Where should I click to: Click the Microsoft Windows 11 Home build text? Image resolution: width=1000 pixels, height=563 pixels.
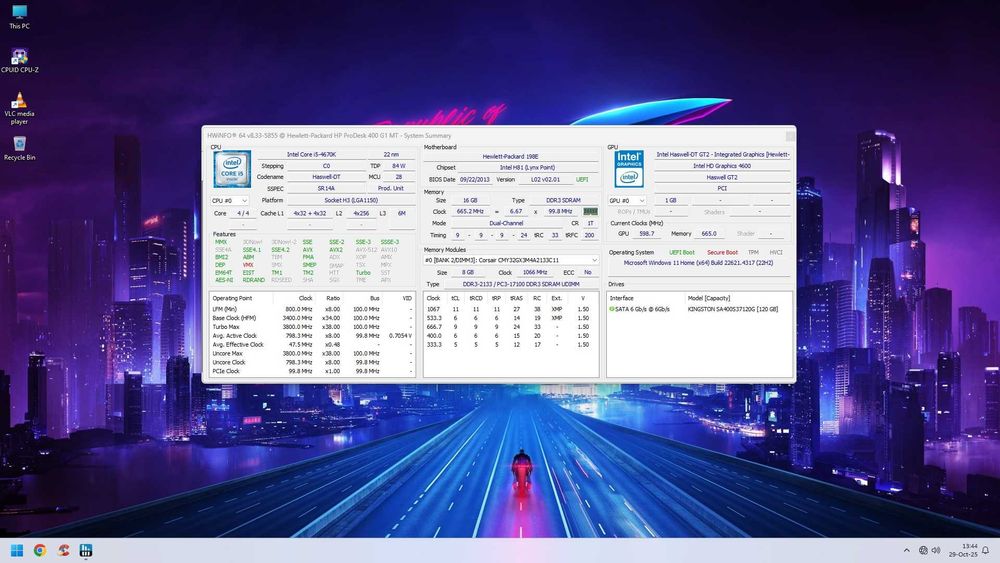(698, 263)
